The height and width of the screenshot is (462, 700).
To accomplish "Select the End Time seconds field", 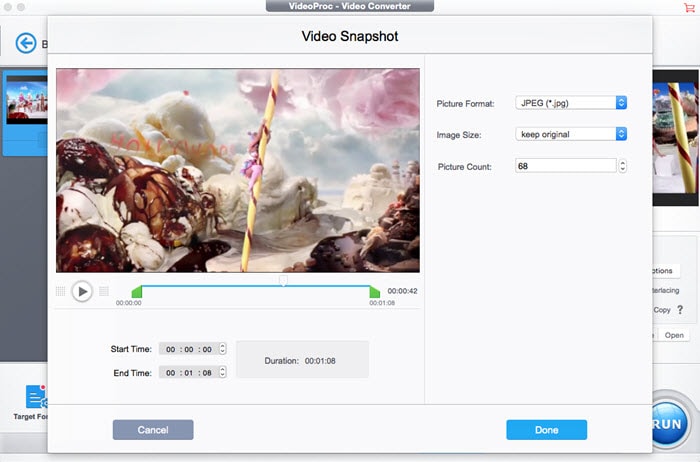I will (x=207, y=373).
